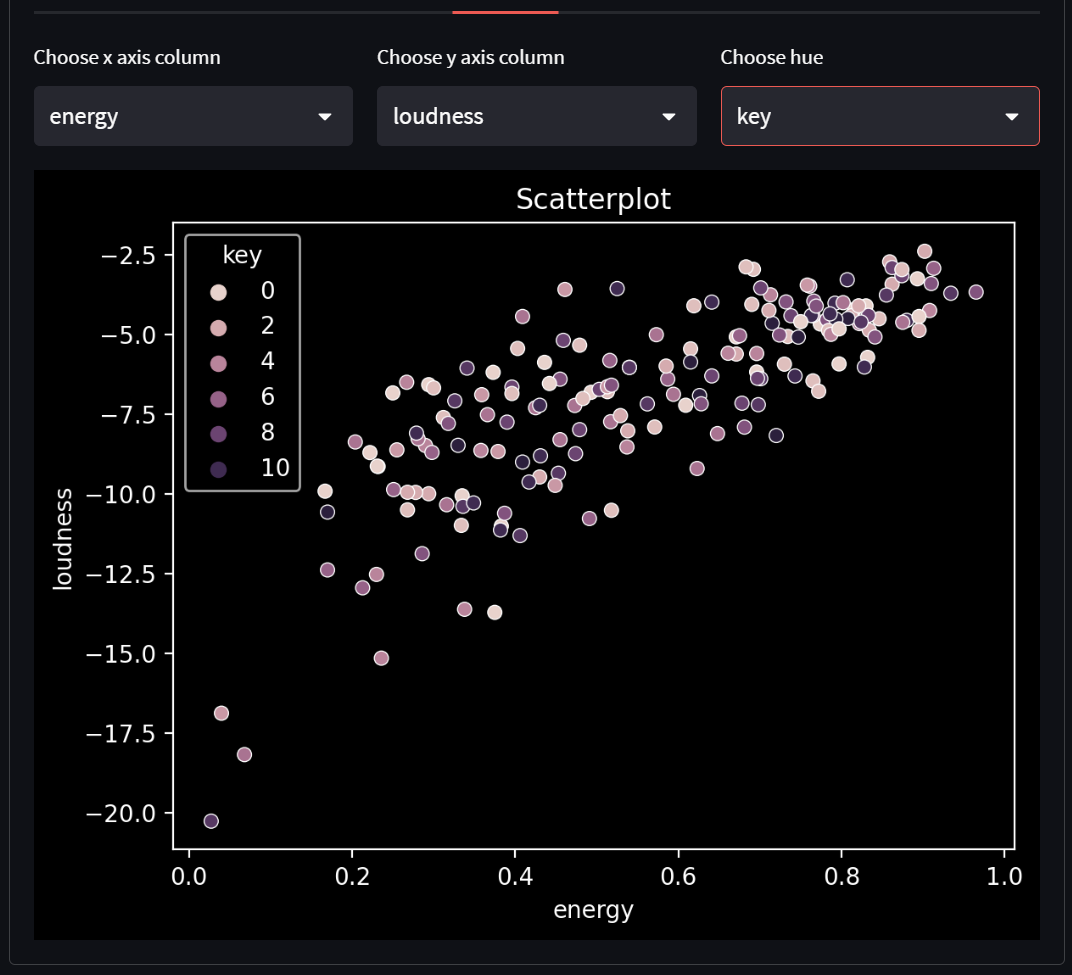Click the Scatterplot chart title
Viewport: 1072px width, 975px height.
[x=593, y=198]
